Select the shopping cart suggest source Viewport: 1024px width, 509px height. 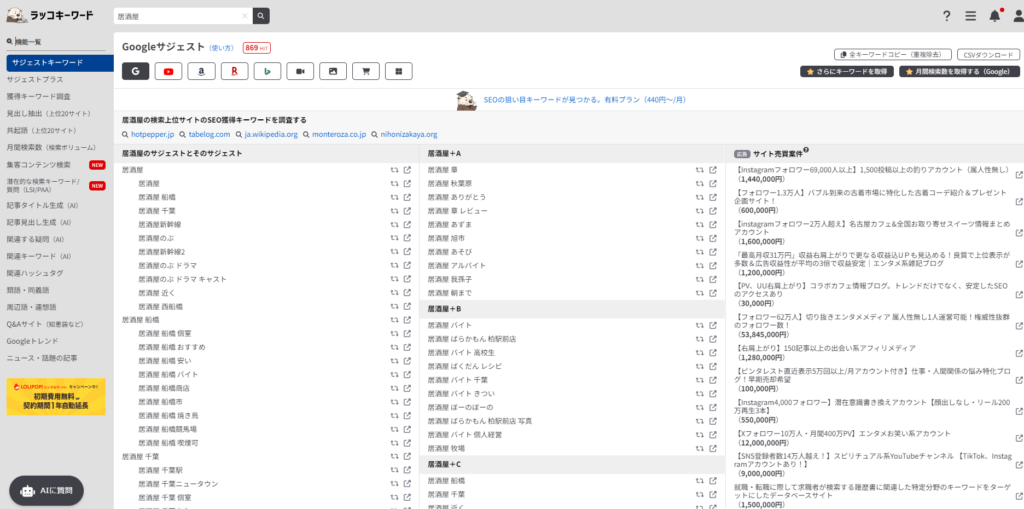click(x=366, y=71)
